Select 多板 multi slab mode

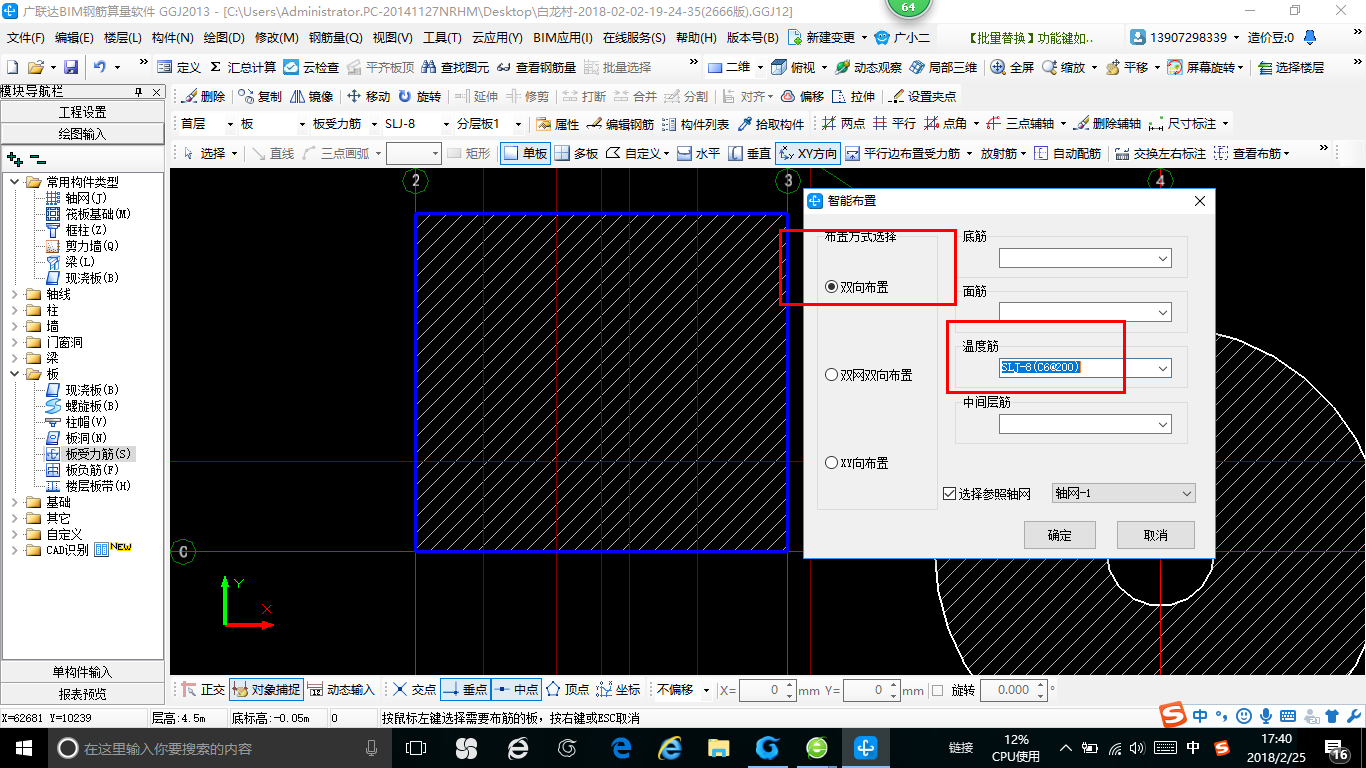coord(576,153)
